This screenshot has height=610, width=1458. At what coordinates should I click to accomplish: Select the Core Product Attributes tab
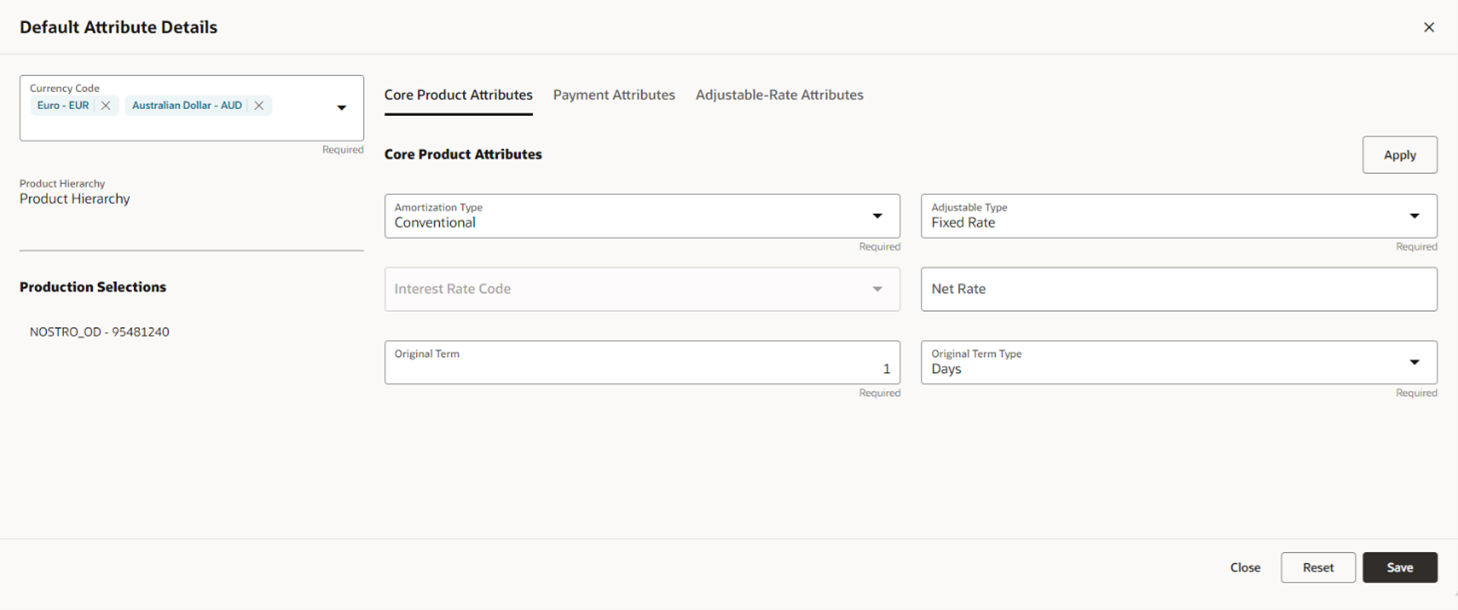(458, 95)
